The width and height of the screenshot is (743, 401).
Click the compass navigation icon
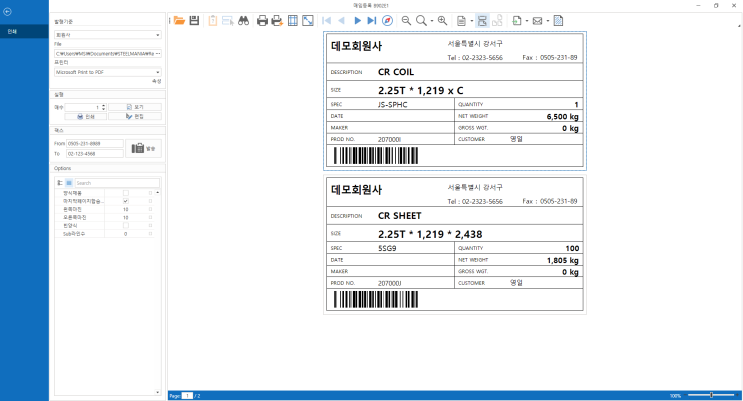(x=388, y=20)
